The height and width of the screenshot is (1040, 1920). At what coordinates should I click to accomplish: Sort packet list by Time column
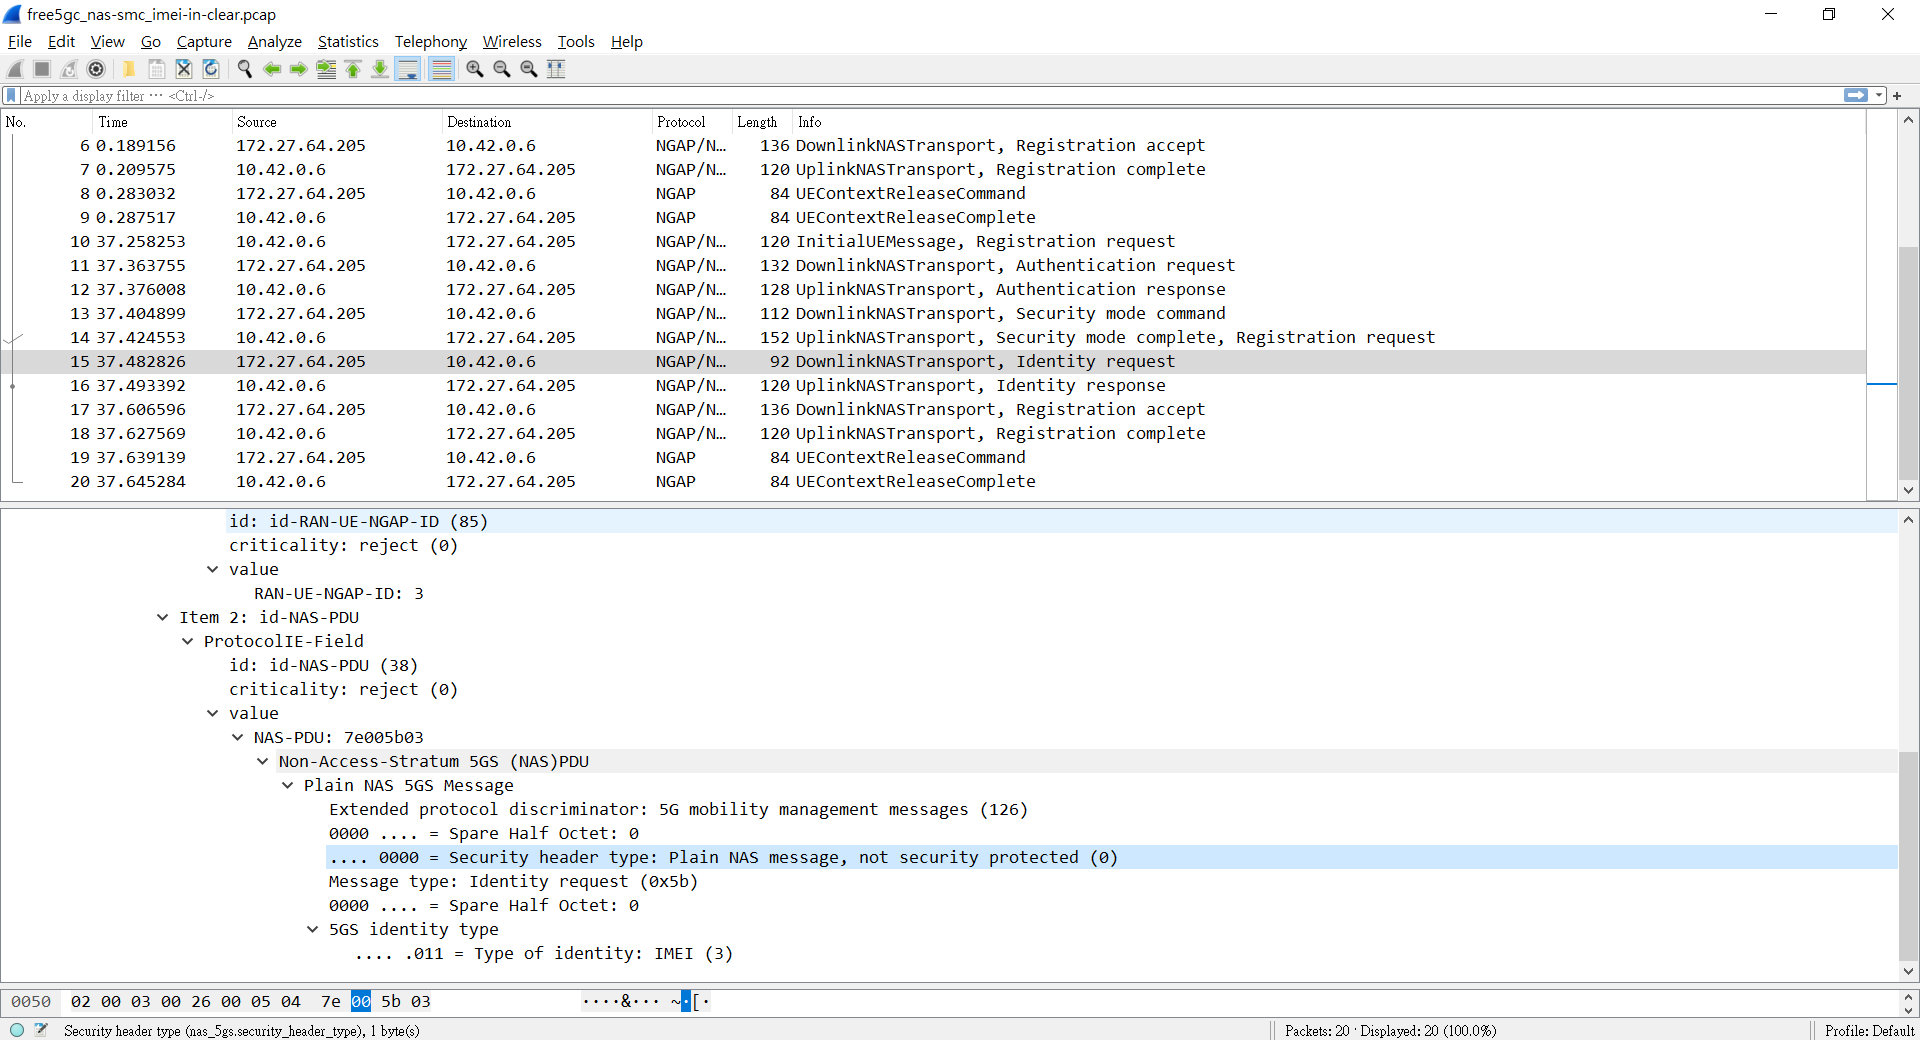coord(160,122)
